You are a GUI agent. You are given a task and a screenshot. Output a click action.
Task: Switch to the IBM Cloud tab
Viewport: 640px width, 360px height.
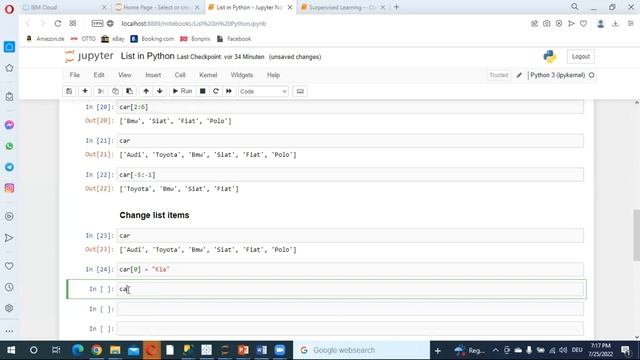pyautogui.click(x=64, y=7)
